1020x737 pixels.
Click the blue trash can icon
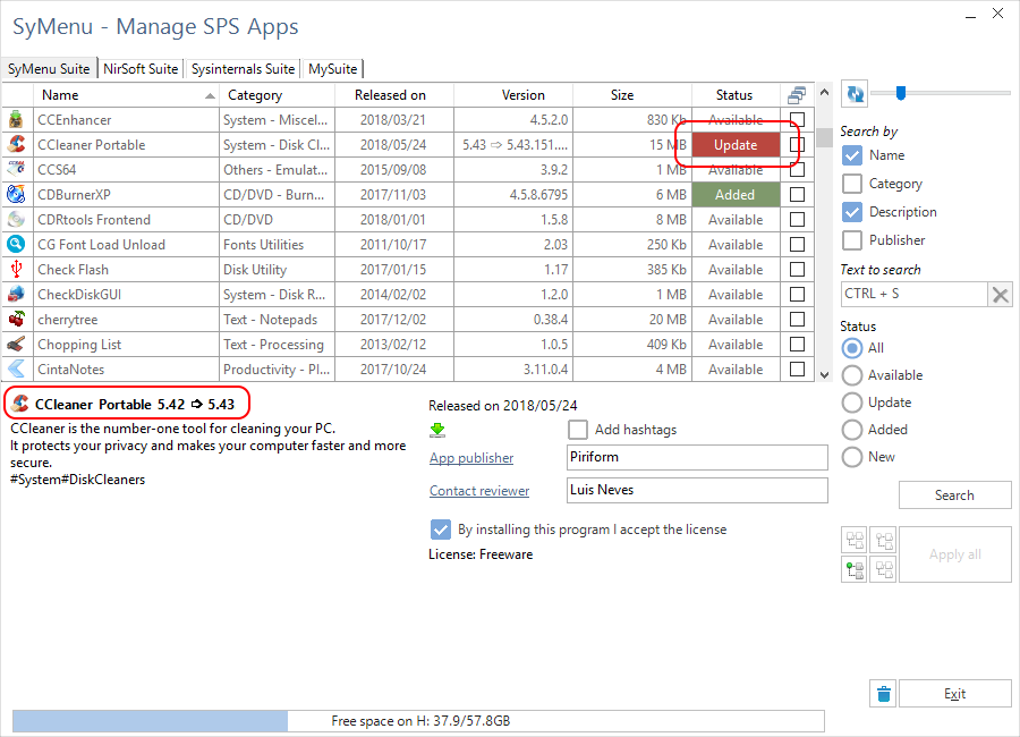tap(883, 693)
